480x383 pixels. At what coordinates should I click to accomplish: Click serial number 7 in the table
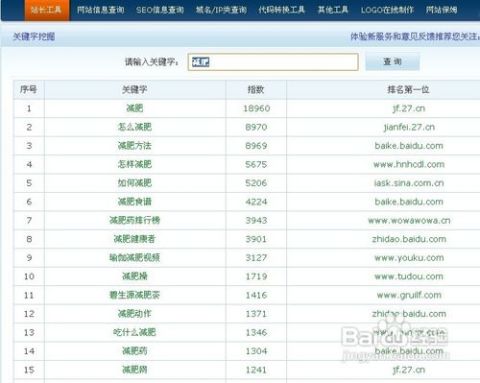tap(29, 220)
